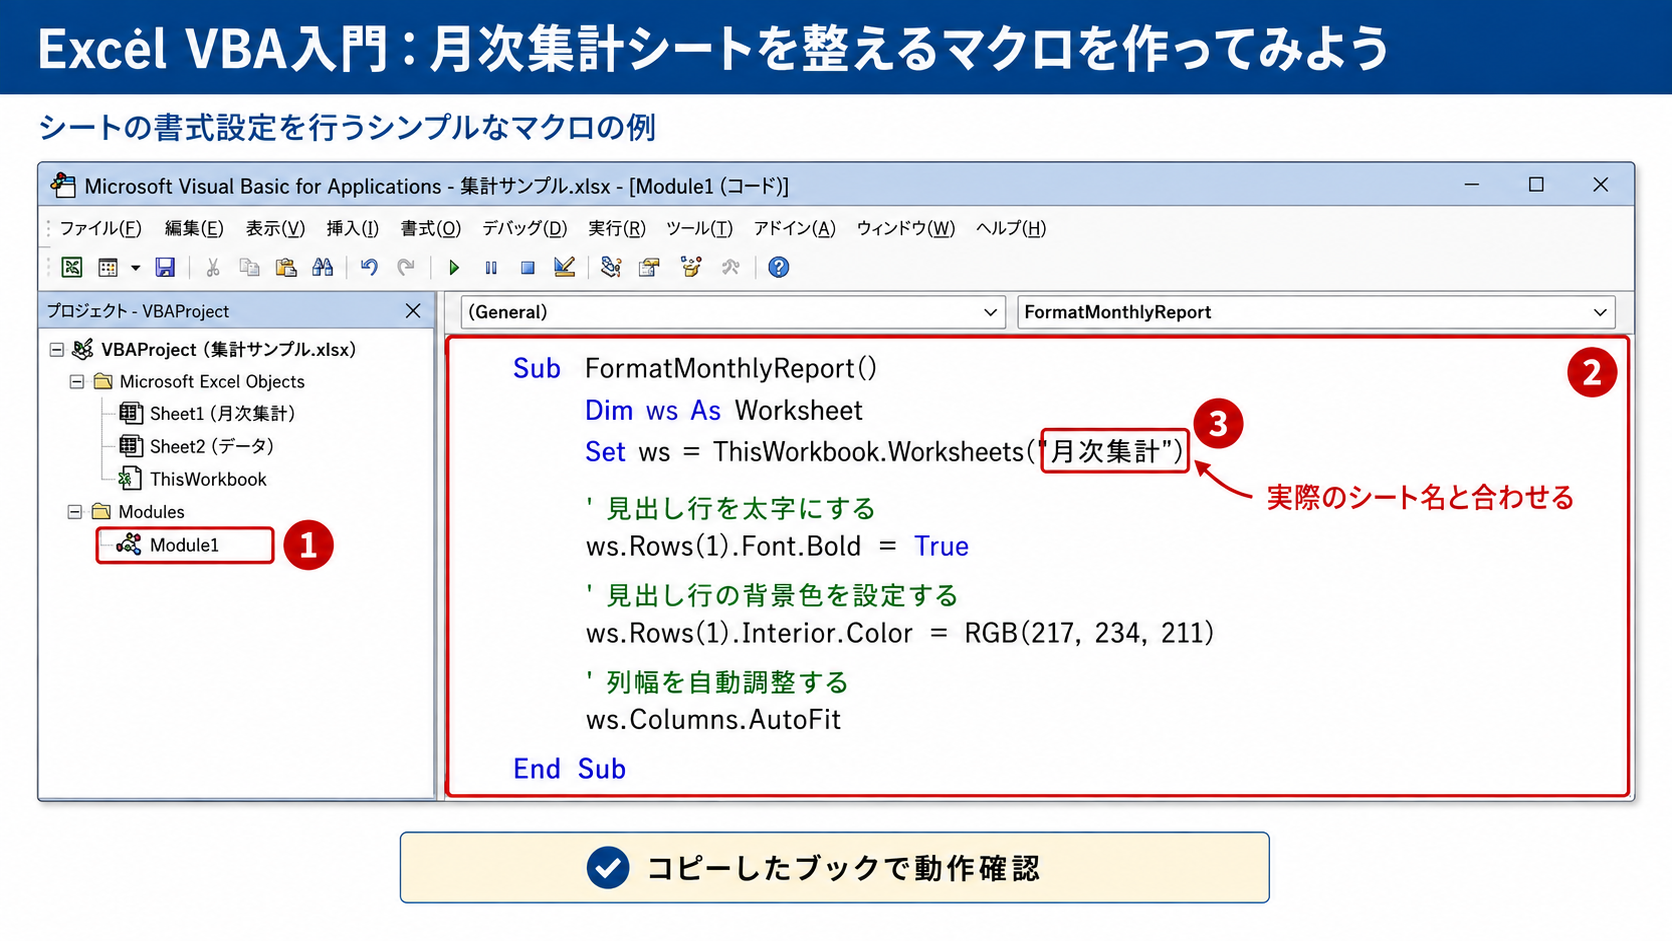Click the Insert UserForm toolbar icon
1672x941 pixels.
(x=108, y=267)
